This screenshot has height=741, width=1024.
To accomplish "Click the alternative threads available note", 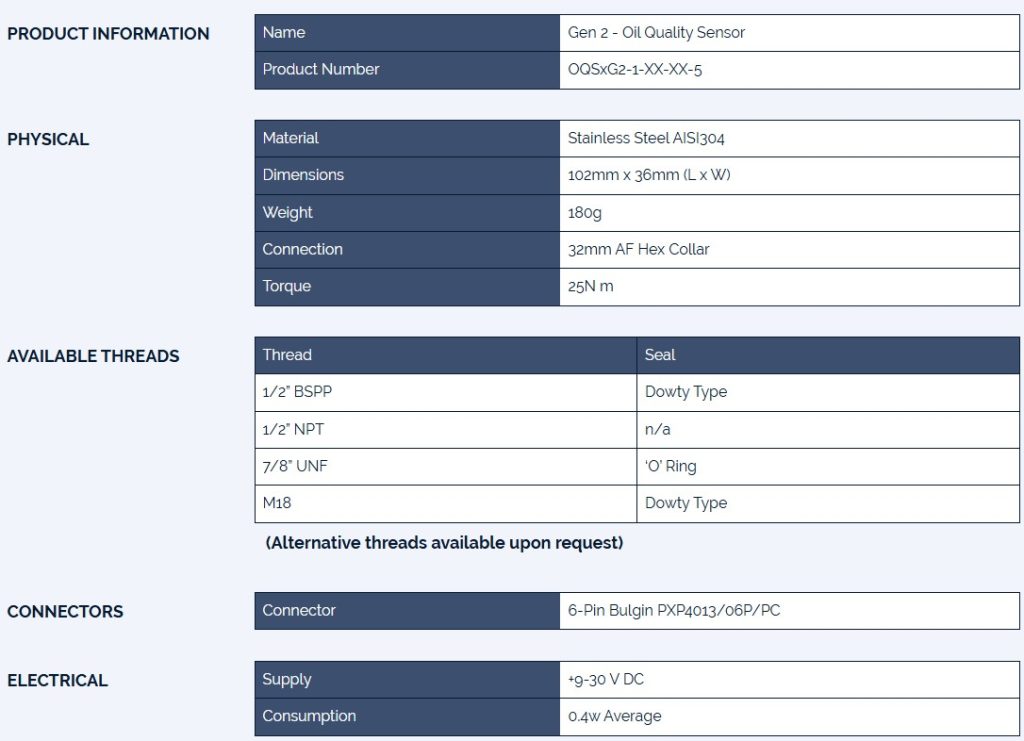I will point(444,543).
